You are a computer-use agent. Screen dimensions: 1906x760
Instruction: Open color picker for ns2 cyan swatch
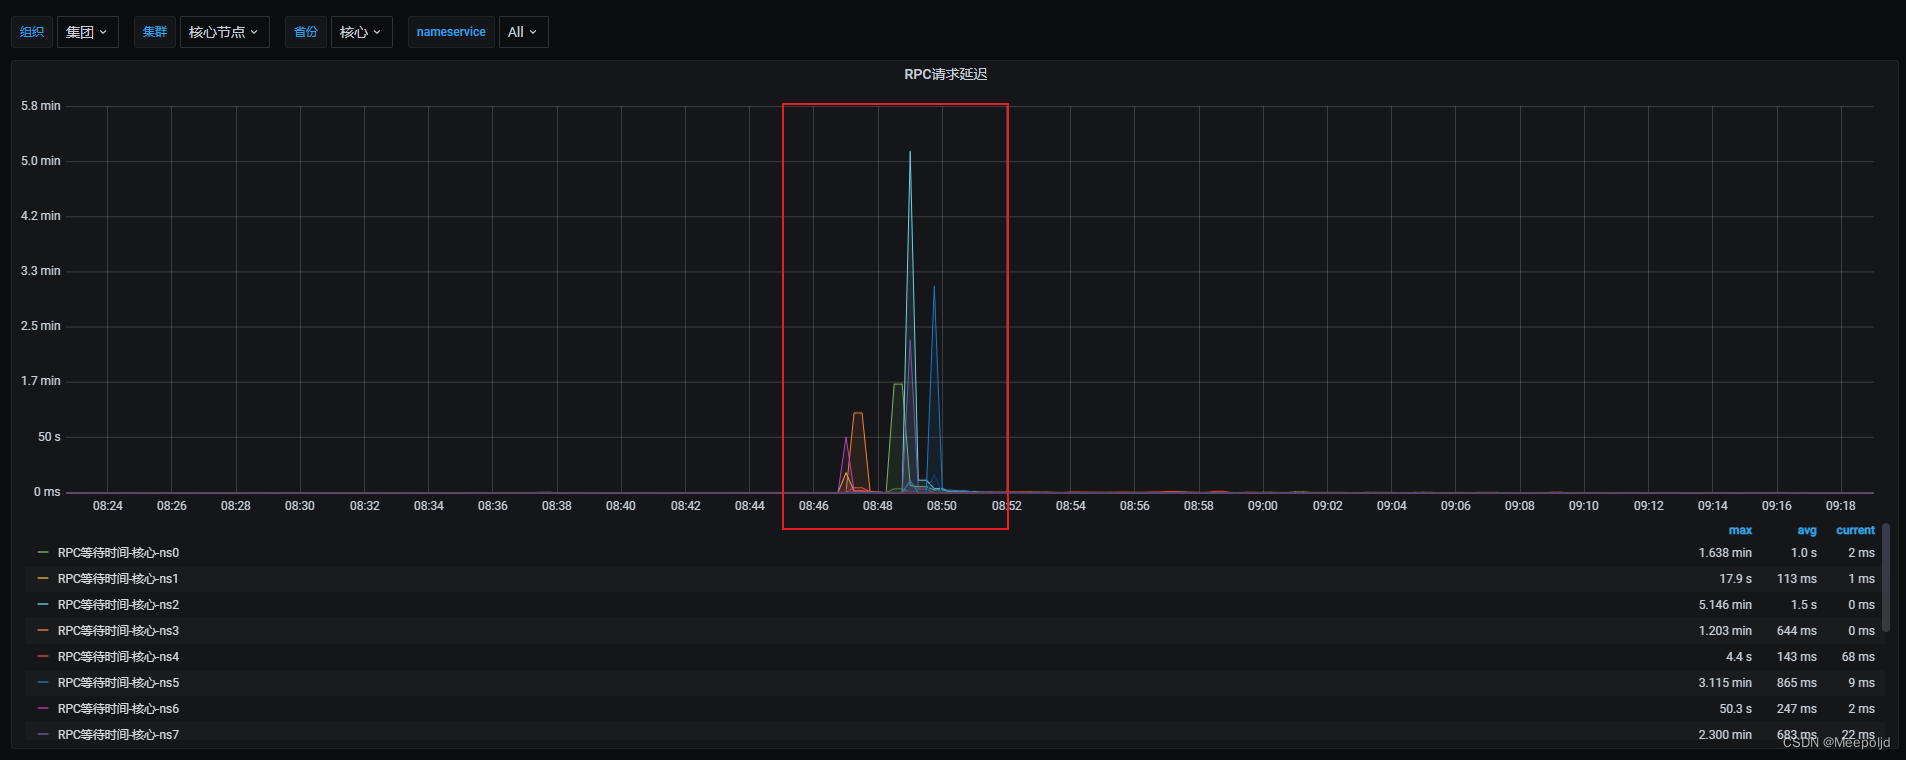point(43,605)
